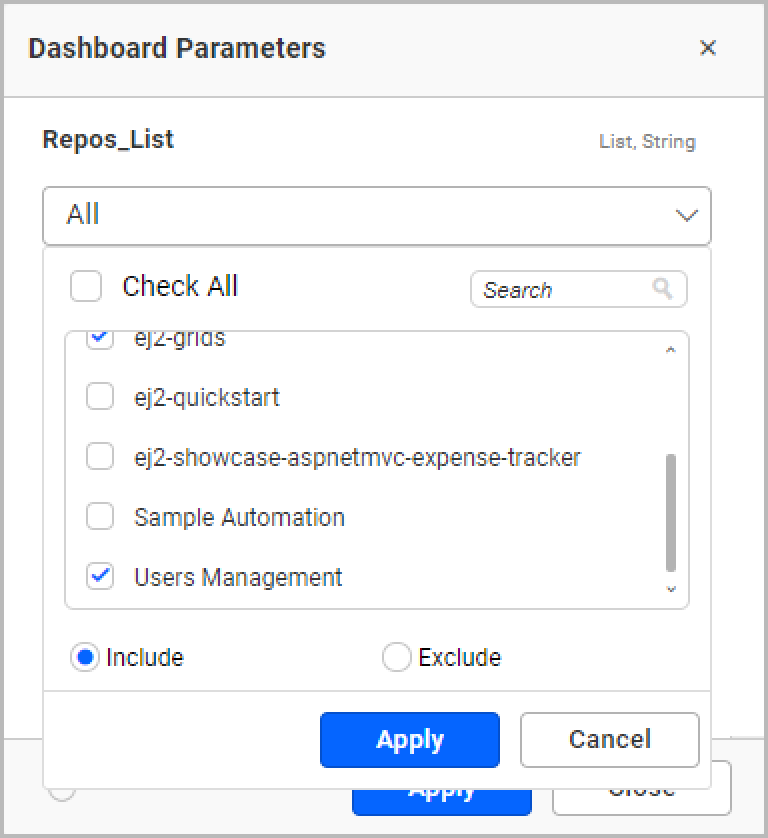The height and width of the screenshot is (838, 768).
Task: Click the search magnifier icon
Action: 663,289
